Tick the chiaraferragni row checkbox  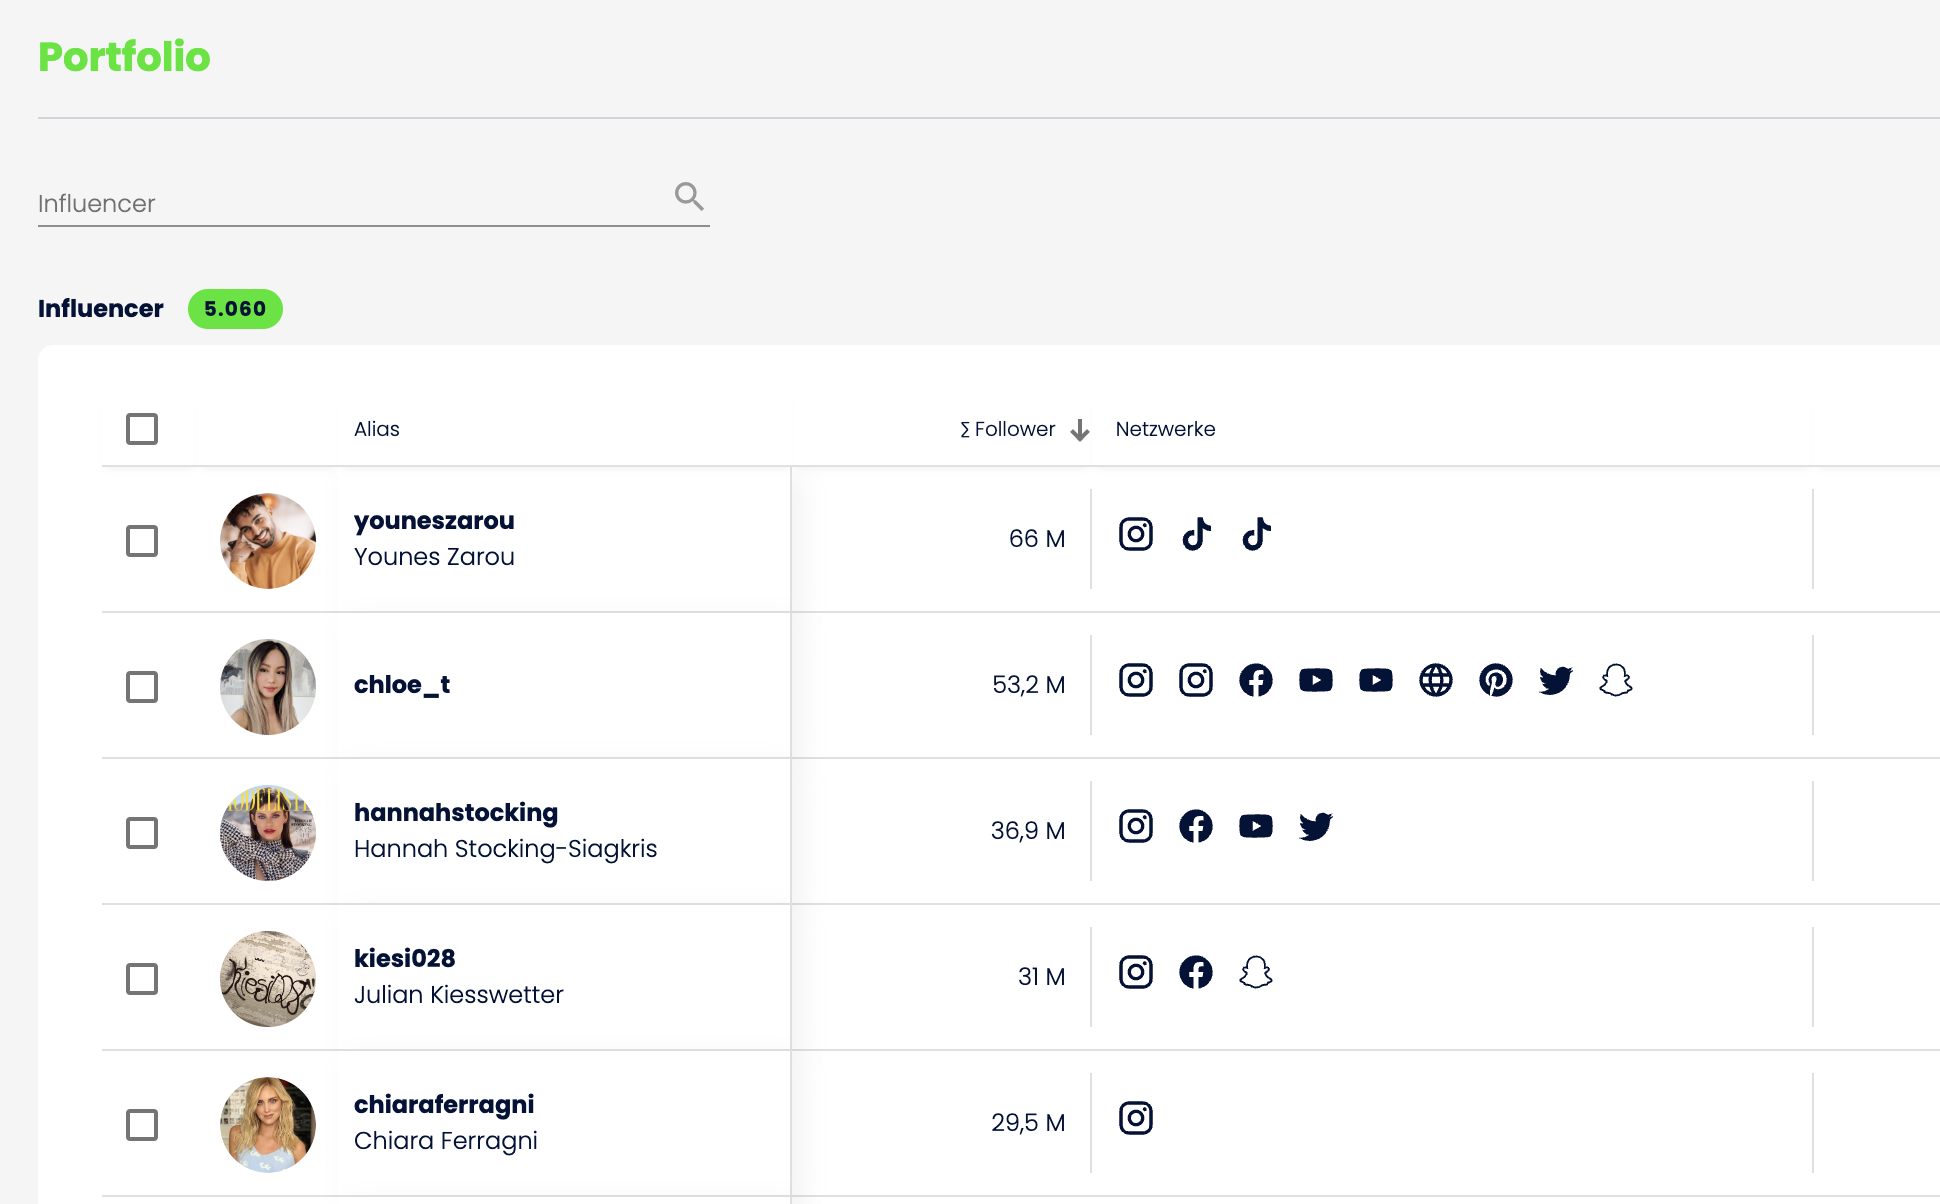coord(142,1125)
